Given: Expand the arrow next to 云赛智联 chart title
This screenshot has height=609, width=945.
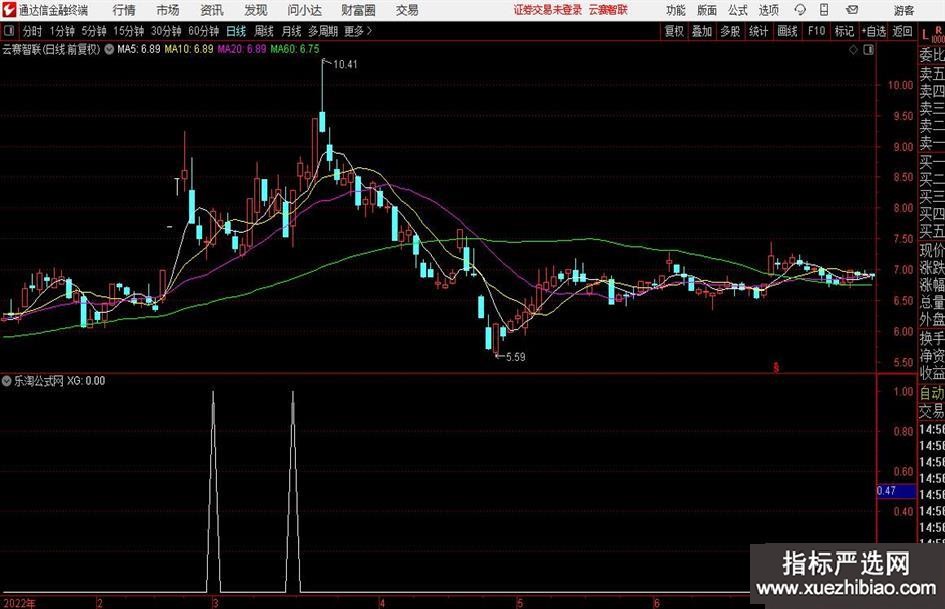Looking at the screenshot, I should click(109, 49).
